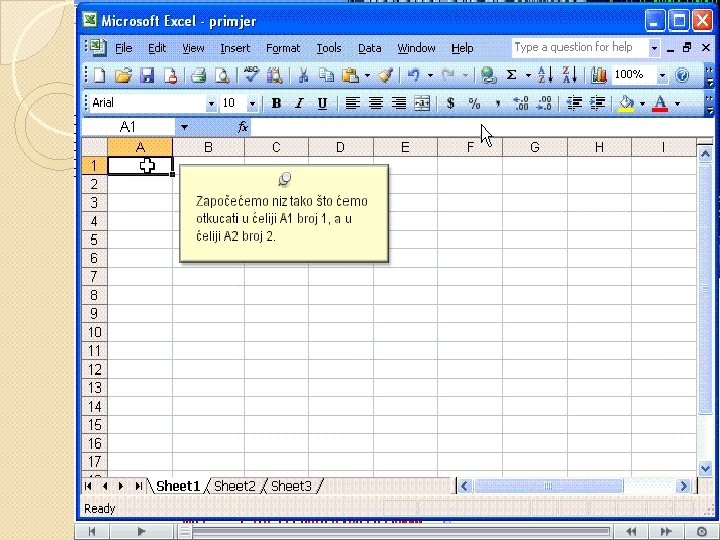Toggle Bold formatting
This screenshot has width=720, height=540.
click(x=276, y=104)
